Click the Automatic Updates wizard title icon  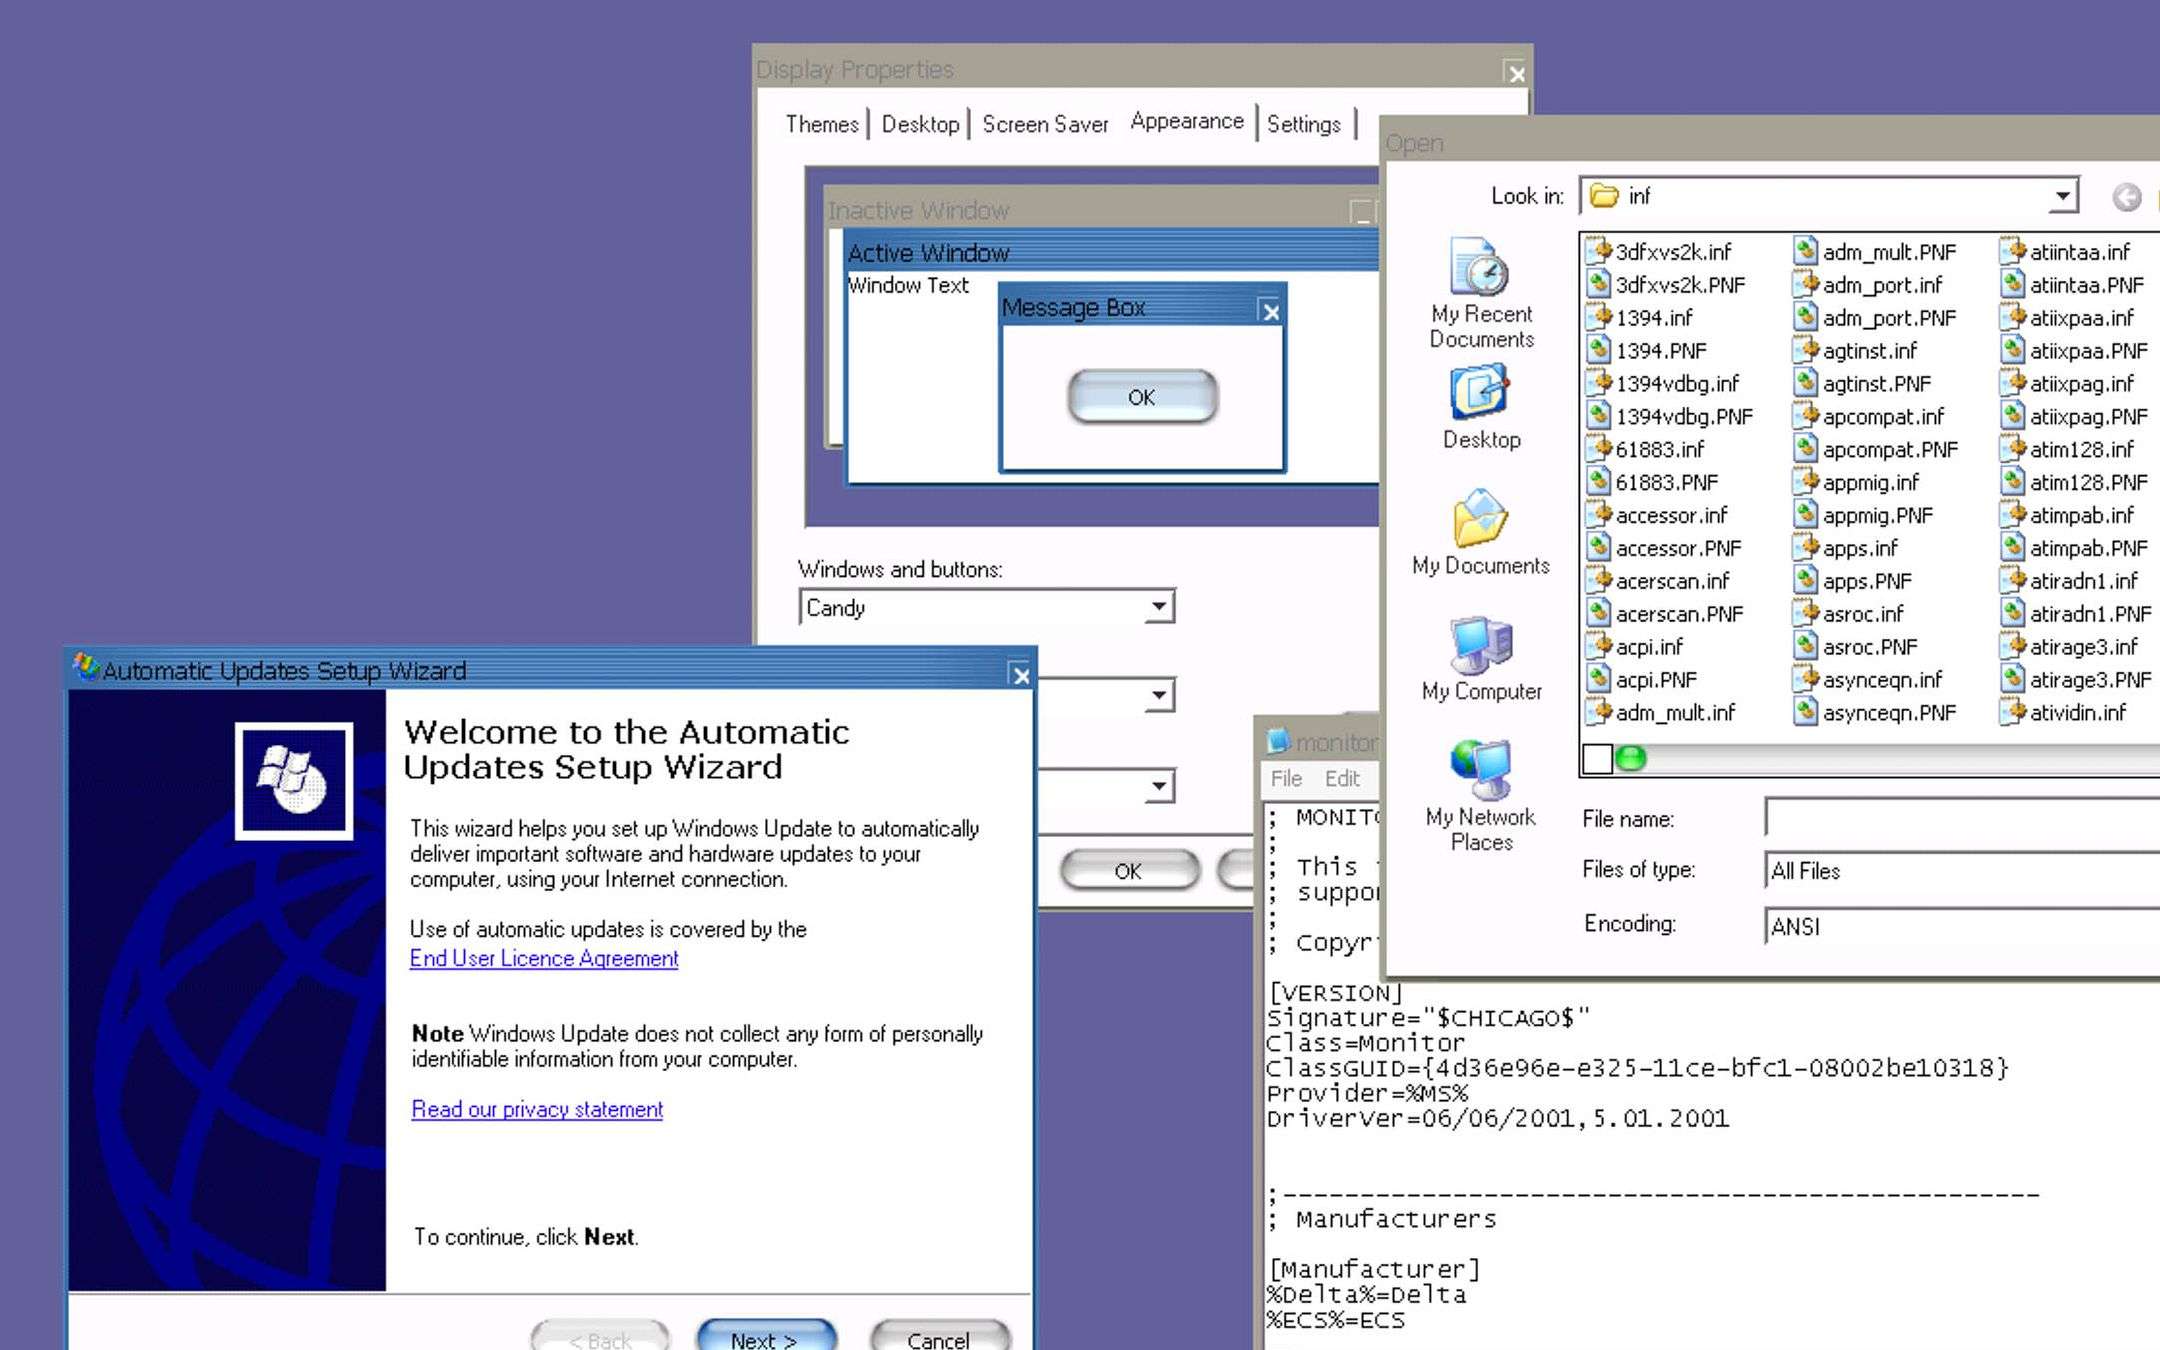(86, 668)
